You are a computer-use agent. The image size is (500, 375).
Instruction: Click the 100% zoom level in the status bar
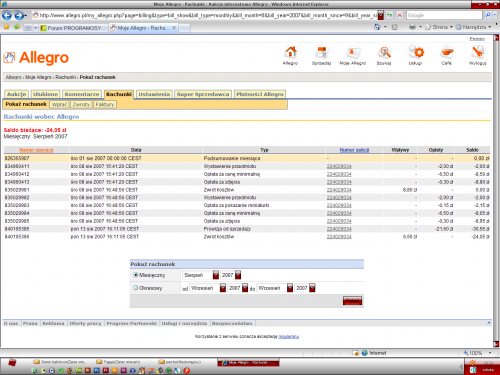click(x=476, y=353)
